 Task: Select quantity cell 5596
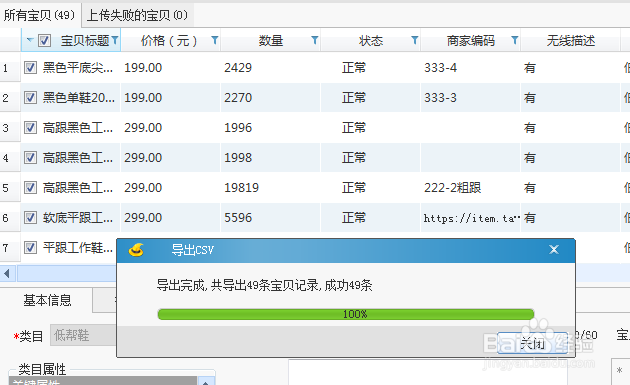click(270, 217)
